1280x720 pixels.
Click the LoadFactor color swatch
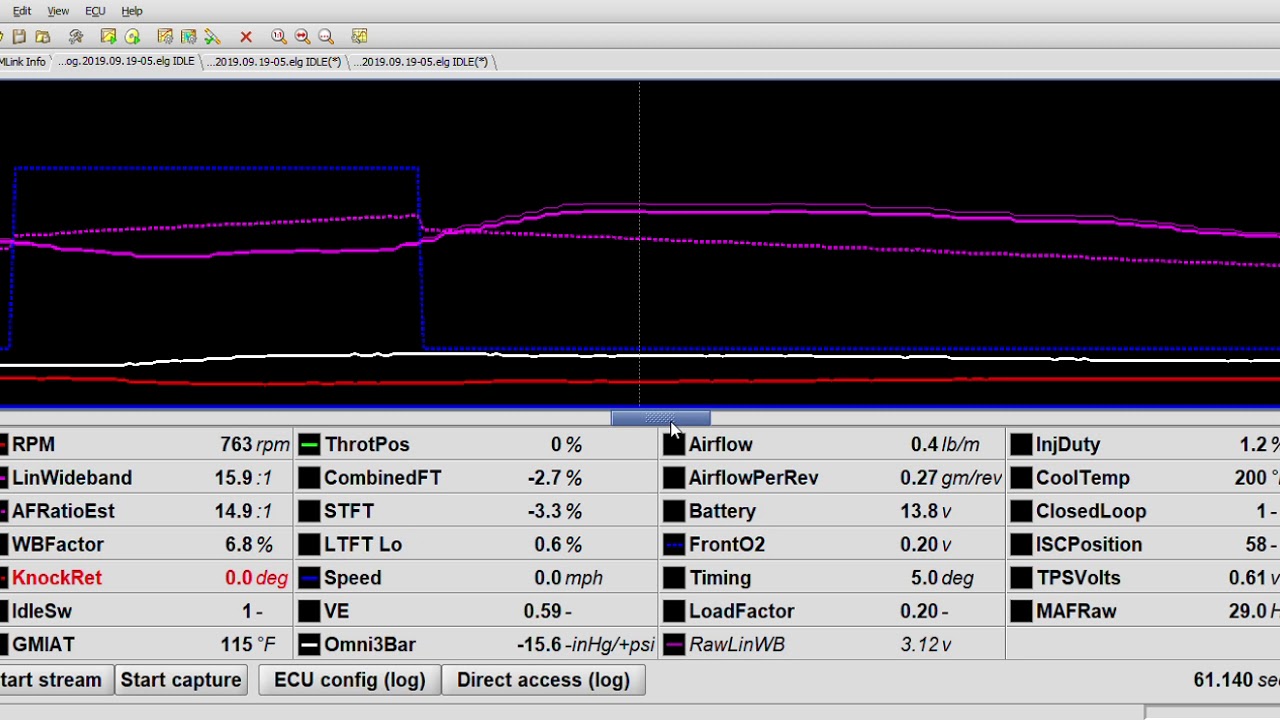674,611
